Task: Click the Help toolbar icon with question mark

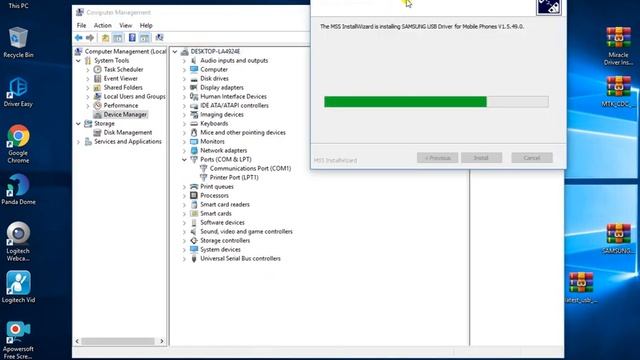Action: (132, 38)
